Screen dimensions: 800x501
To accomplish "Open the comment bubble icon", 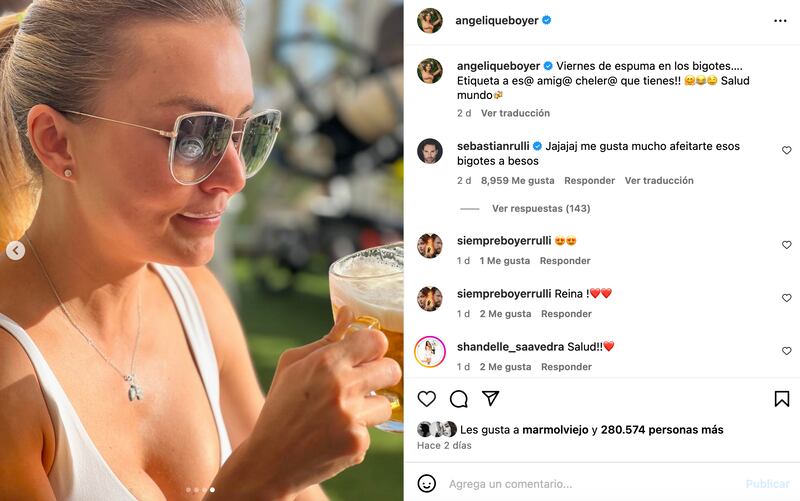I will 459,398.
